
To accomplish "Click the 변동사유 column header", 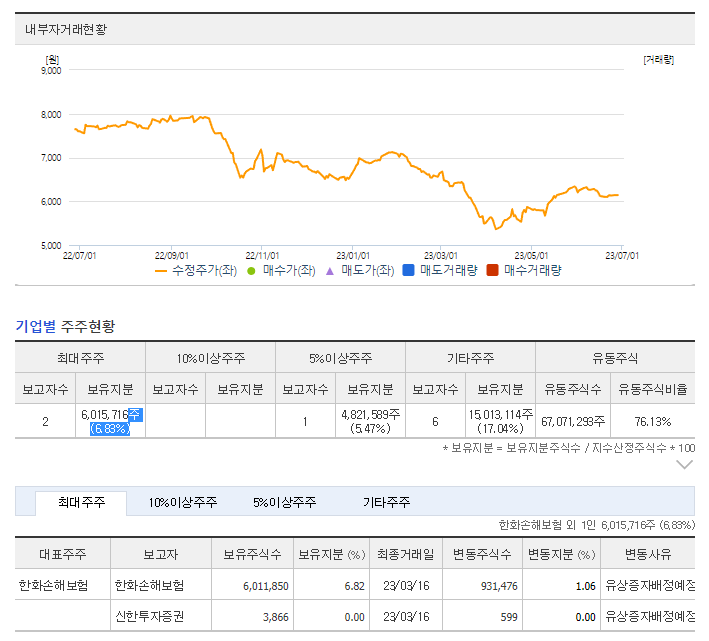I will coord(648,554).
